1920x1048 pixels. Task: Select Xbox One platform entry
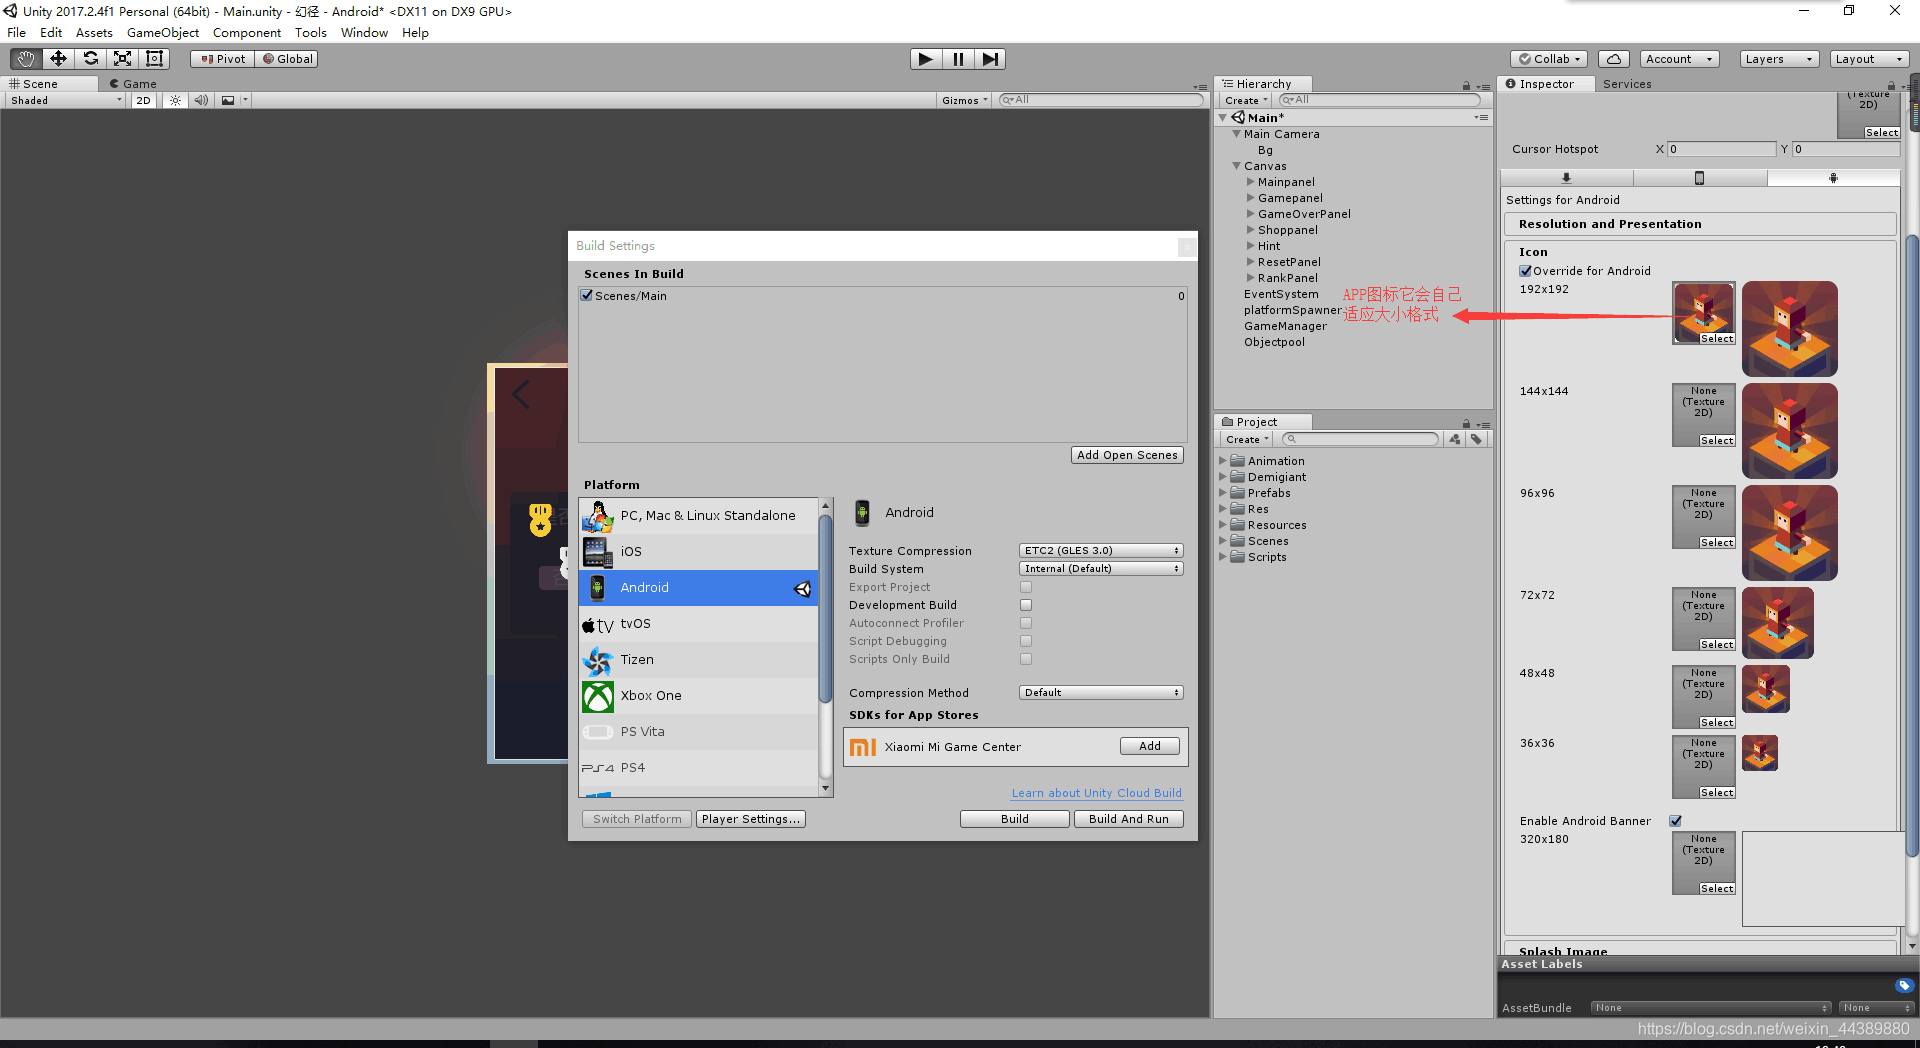coord(698,696)
